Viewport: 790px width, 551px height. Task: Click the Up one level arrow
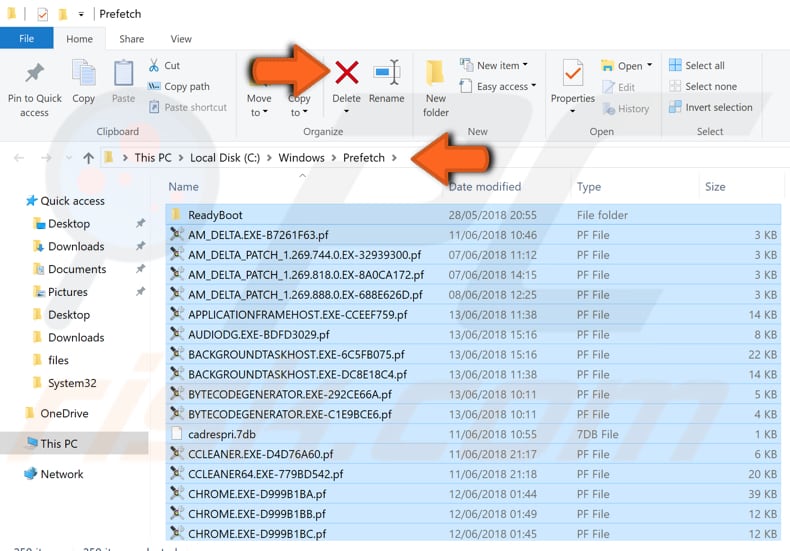click(88, 158)
